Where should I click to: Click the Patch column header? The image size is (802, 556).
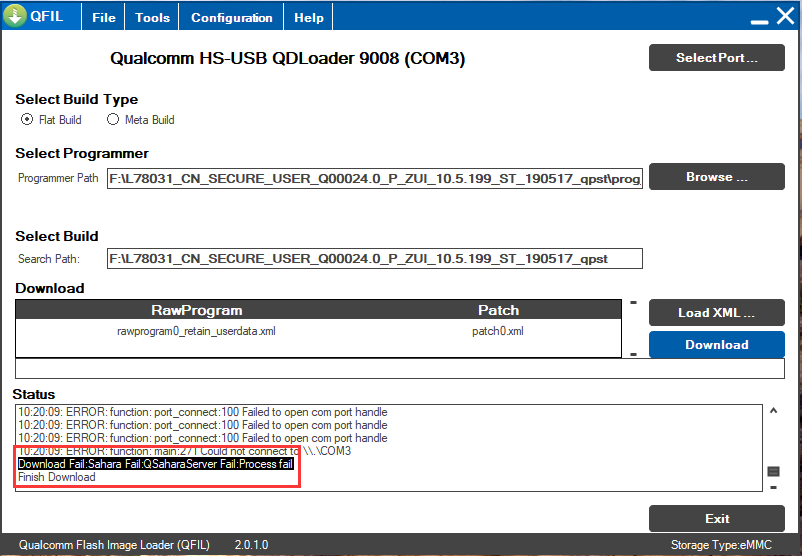click(x=498, y=310)
